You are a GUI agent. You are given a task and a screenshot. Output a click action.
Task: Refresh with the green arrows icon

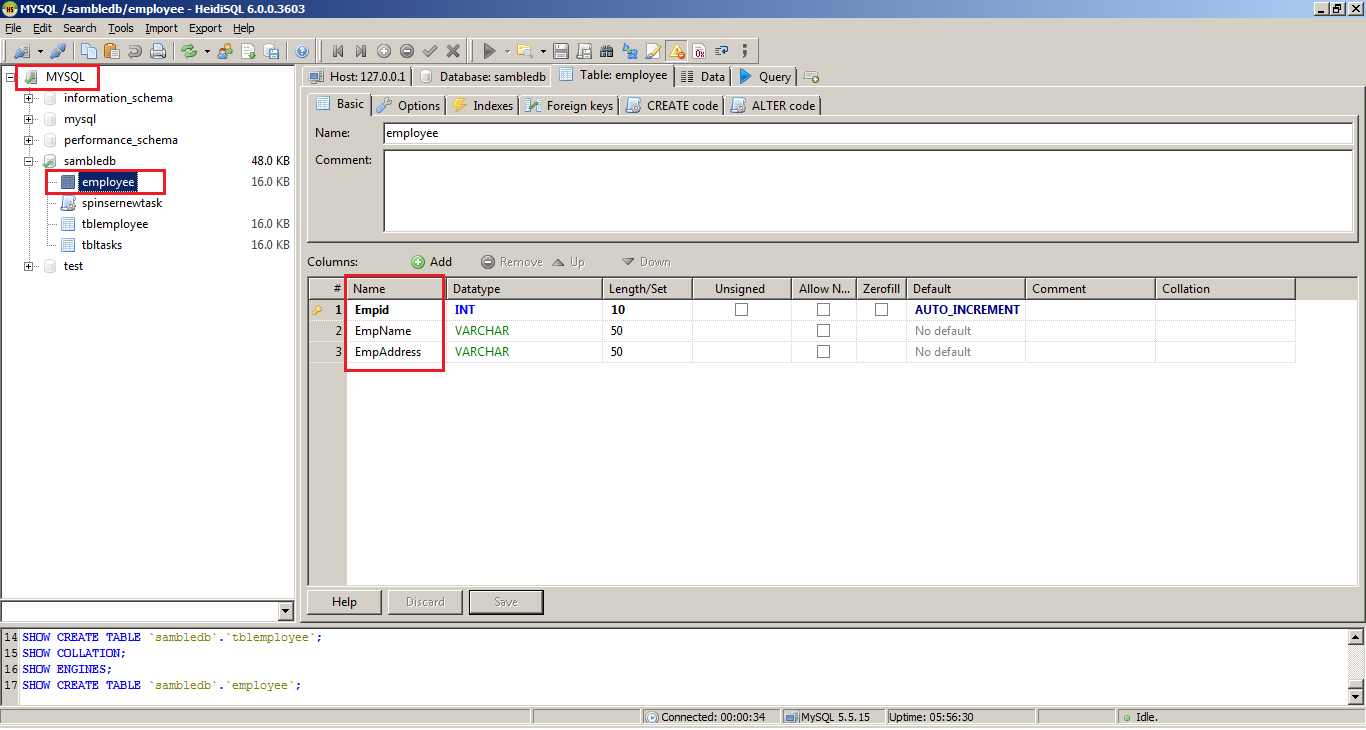(x=189, y=50)
